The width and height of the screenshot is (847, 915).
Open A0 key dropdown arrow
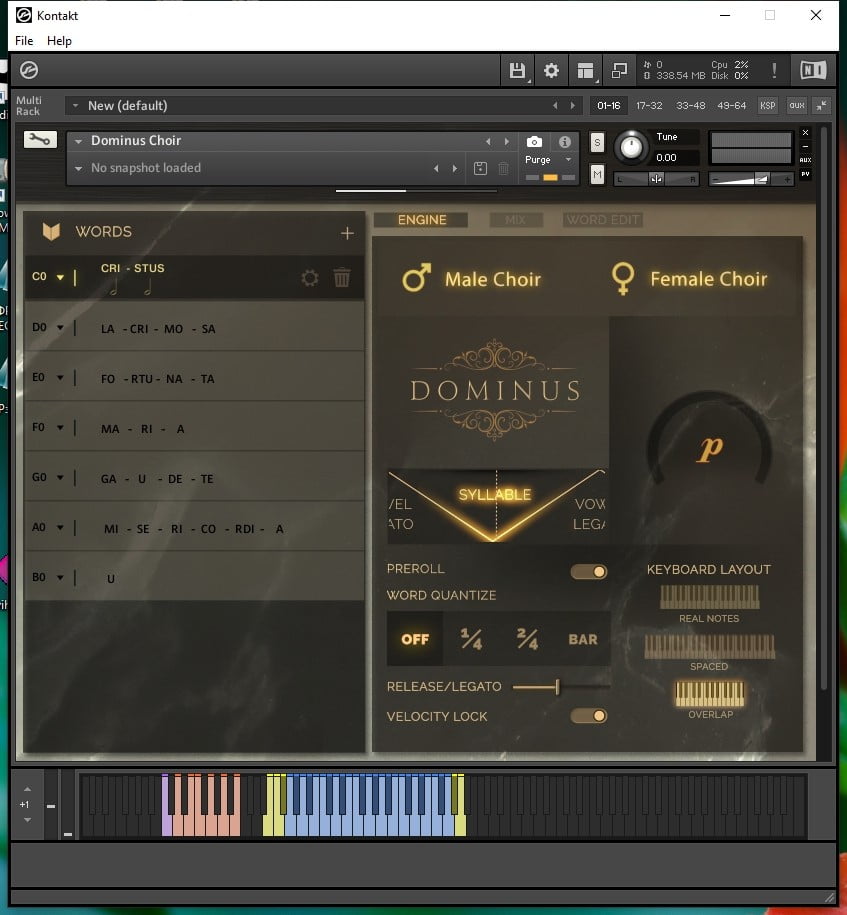(x=60, y=528)
